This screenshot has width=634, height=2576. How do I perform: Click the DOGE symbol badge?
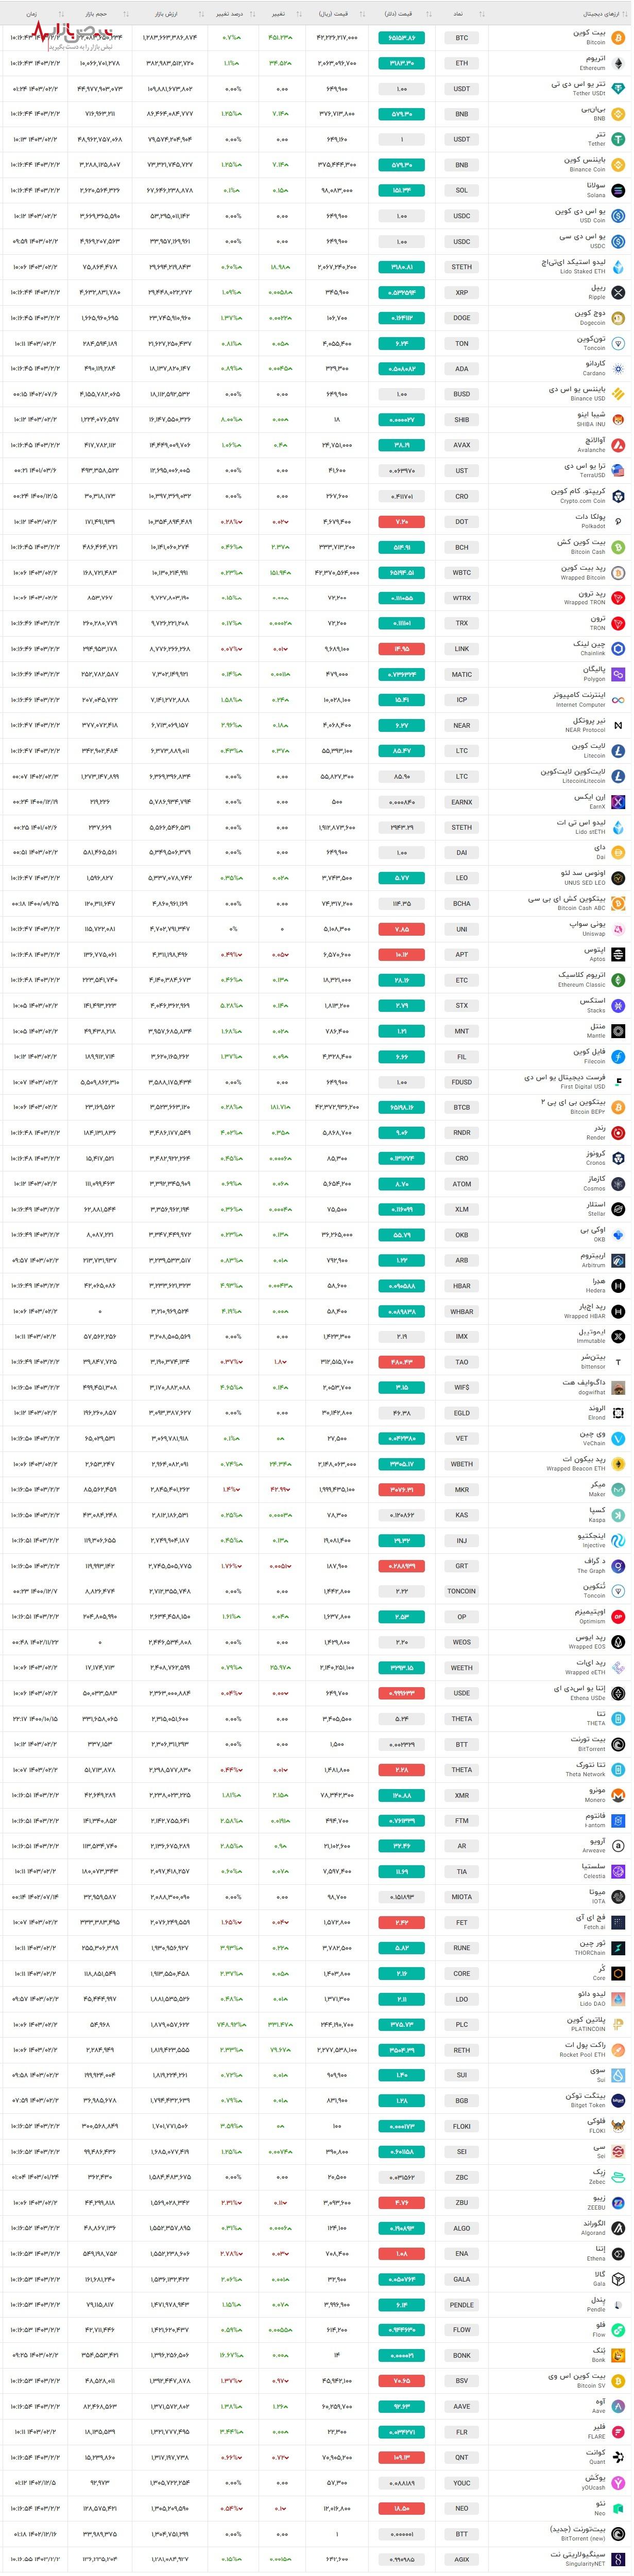pos(461,318)
